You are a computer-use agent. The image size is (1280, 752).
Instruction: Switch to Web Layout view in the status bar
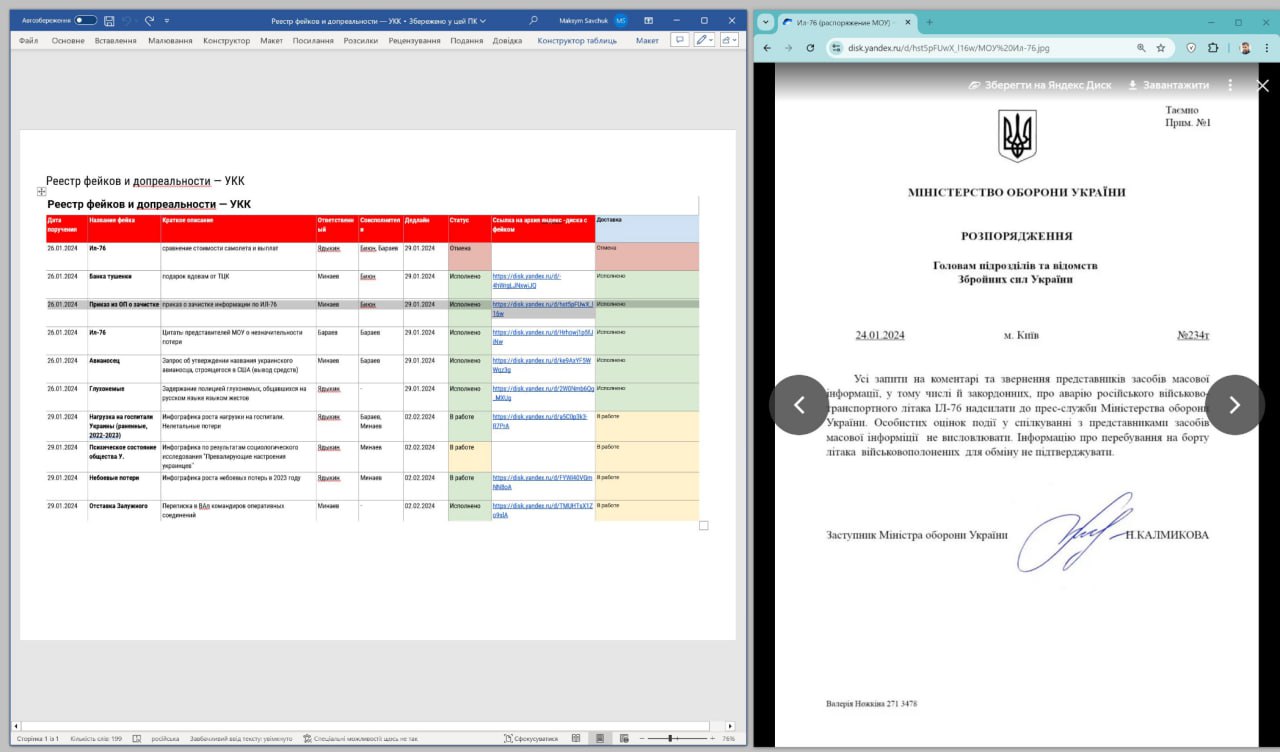pos(623,738)
